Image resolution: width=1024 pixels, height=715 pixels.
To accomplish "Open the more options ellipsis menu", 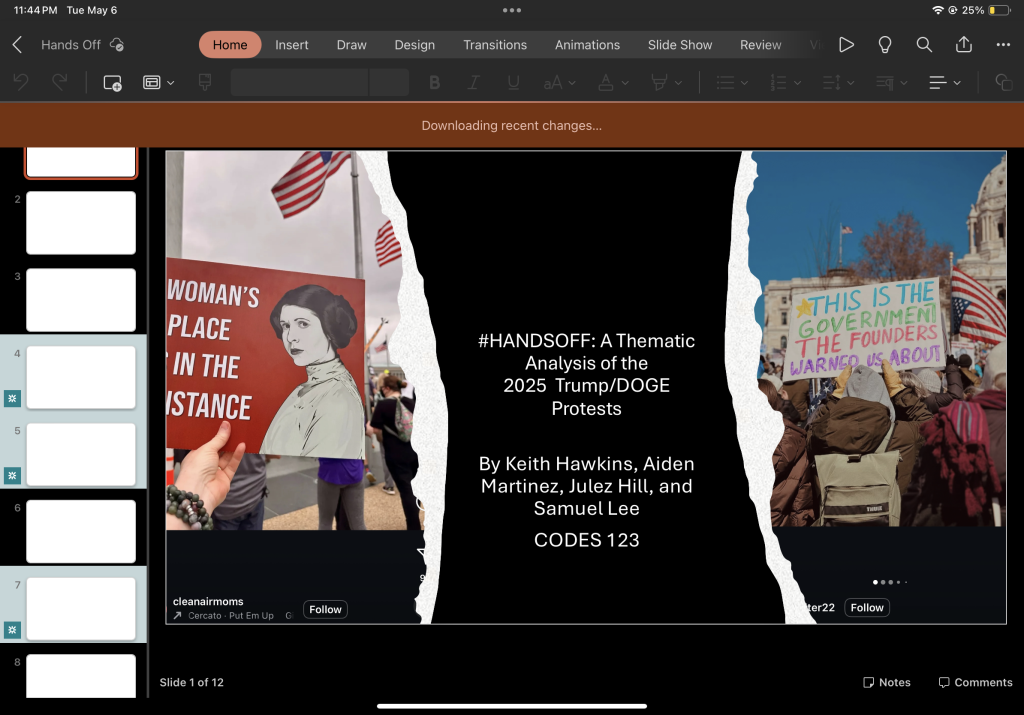I will pos(1003,44).
